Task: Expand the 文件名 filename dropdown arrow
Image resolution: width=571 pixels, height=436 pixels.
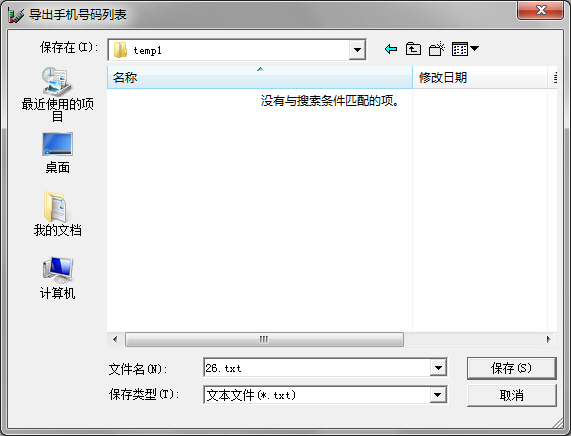Action: point(438,368)
